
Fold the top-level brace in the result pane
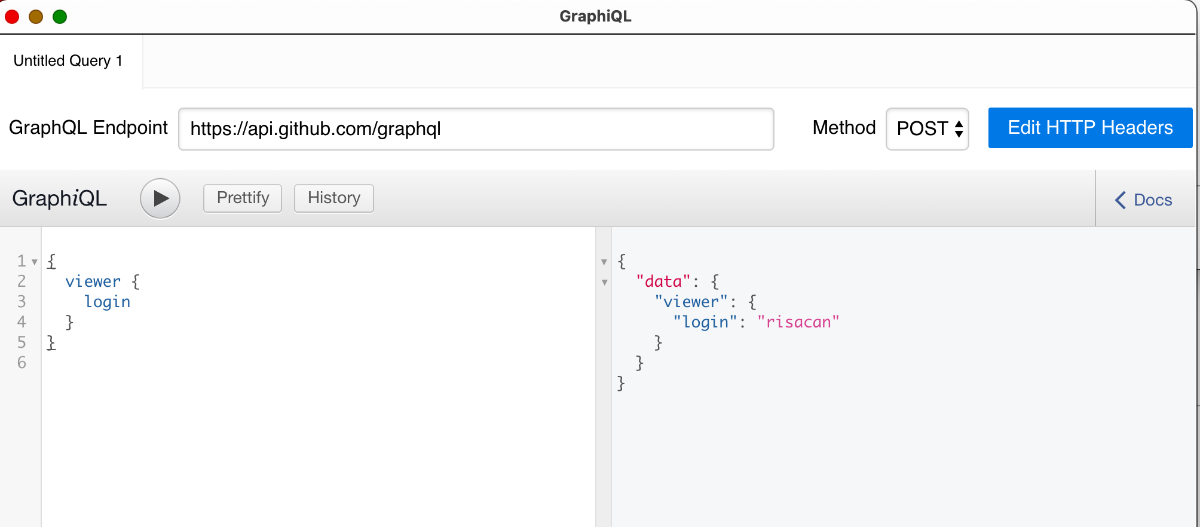pyautogui.click(x=603, y=262)
